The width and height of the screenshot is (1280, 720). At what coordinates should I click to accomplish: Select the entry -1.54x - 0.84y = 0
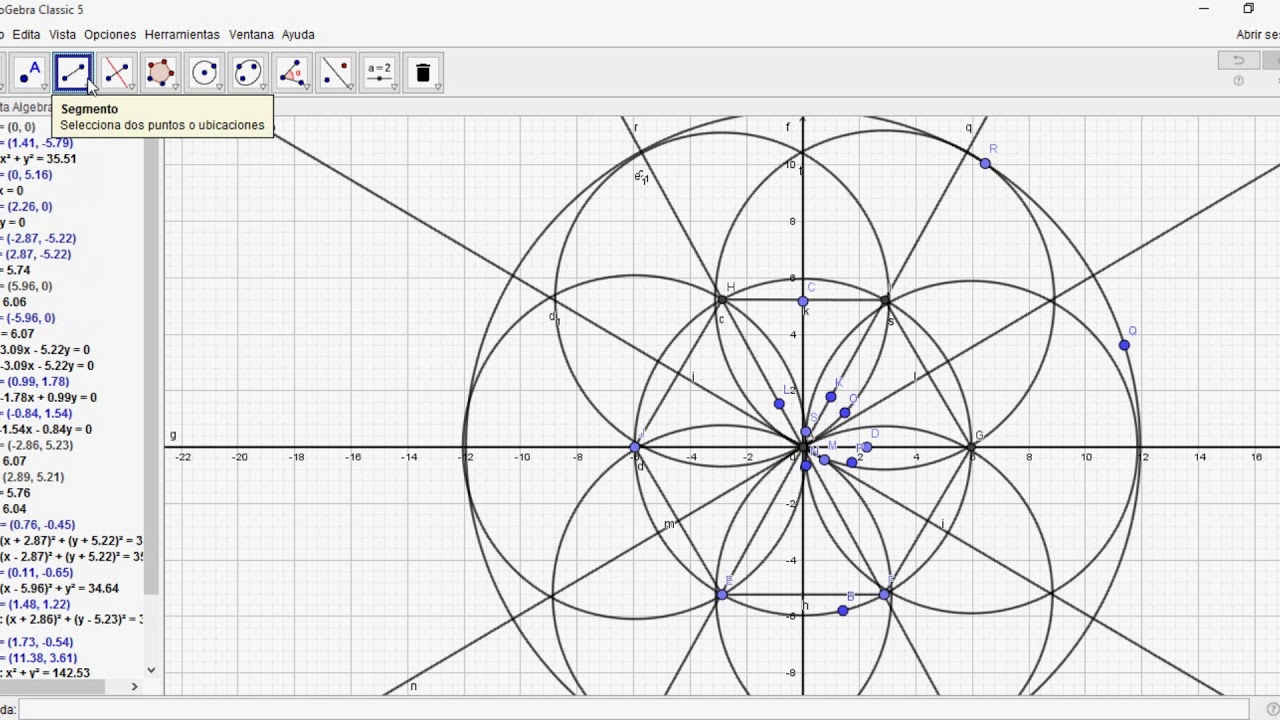click(46, 429)
